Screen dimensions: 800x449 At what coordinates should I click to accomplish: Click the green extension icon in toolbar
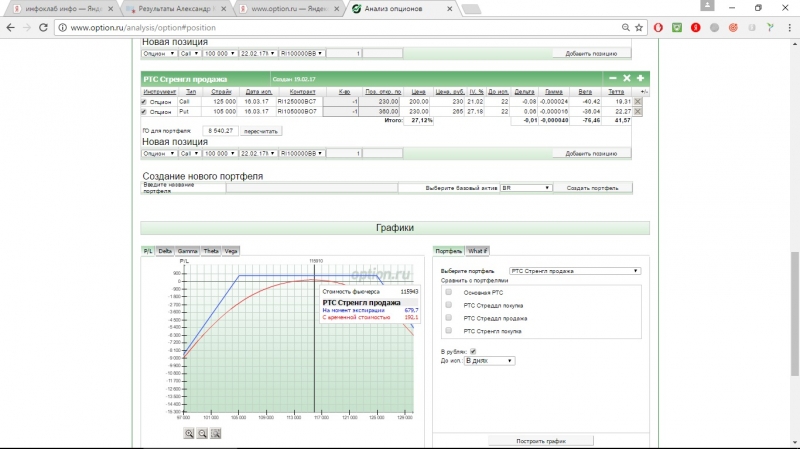(677, 28)
